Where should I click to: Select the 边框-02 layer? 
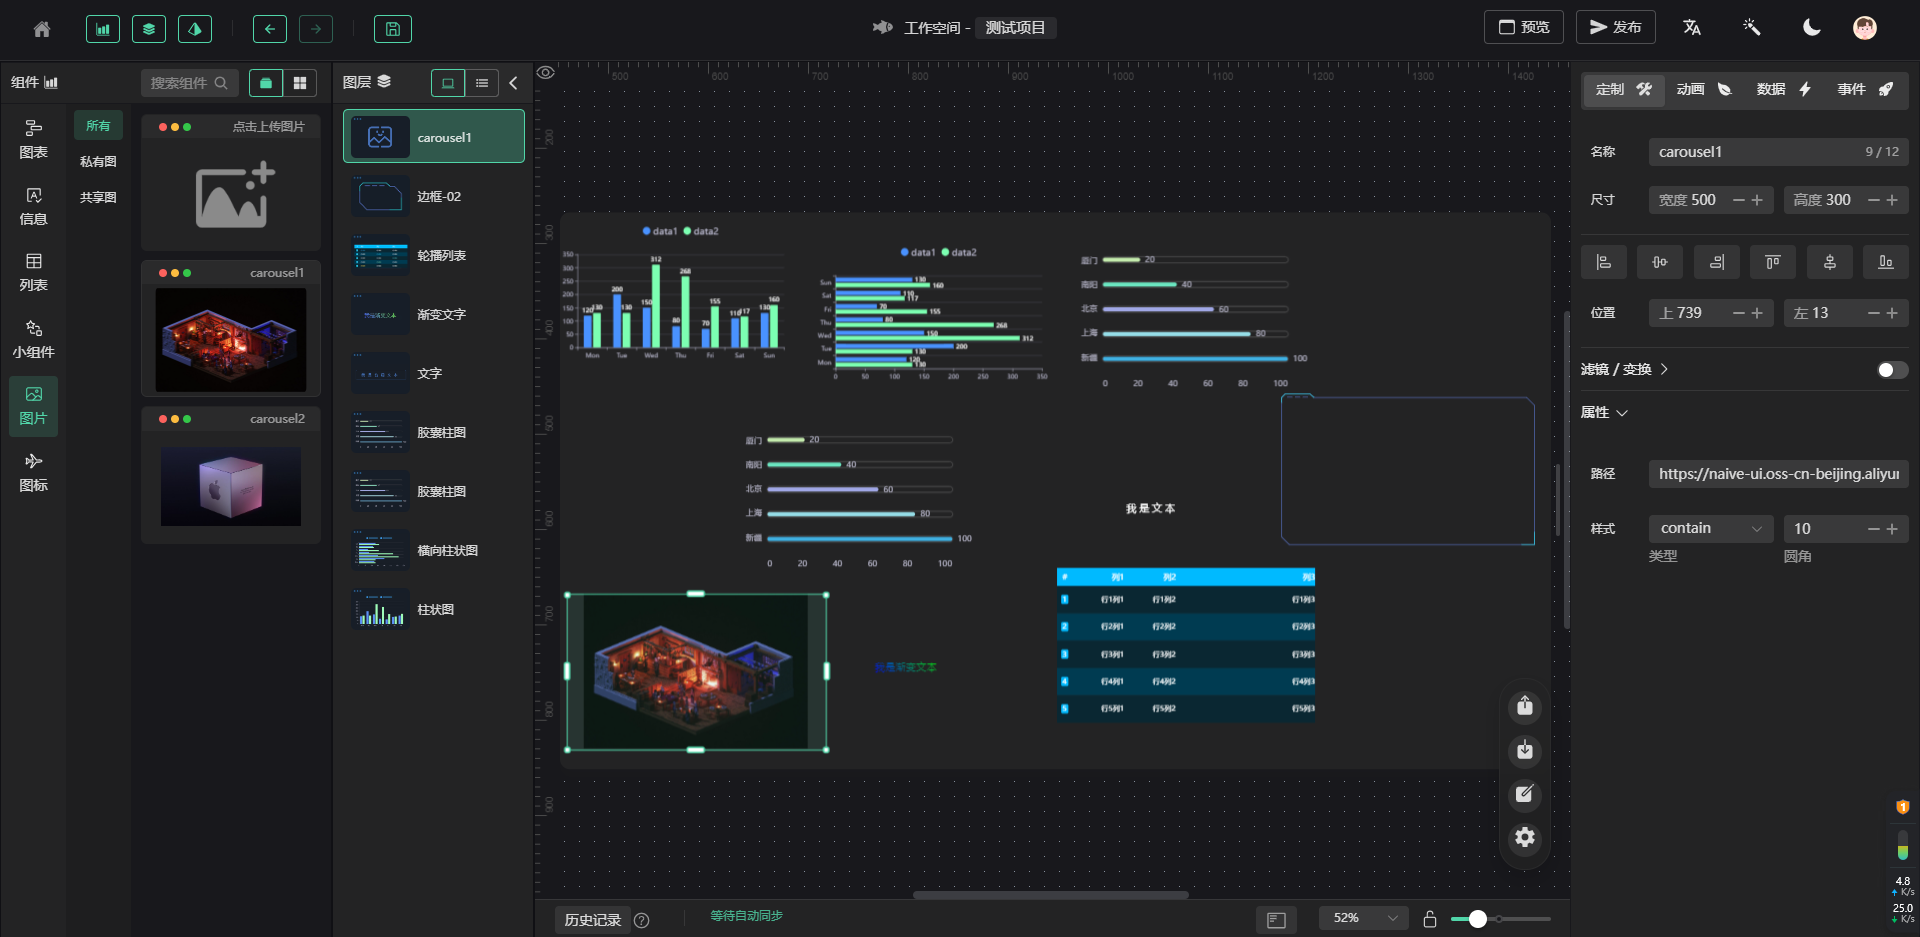point(434,196)
